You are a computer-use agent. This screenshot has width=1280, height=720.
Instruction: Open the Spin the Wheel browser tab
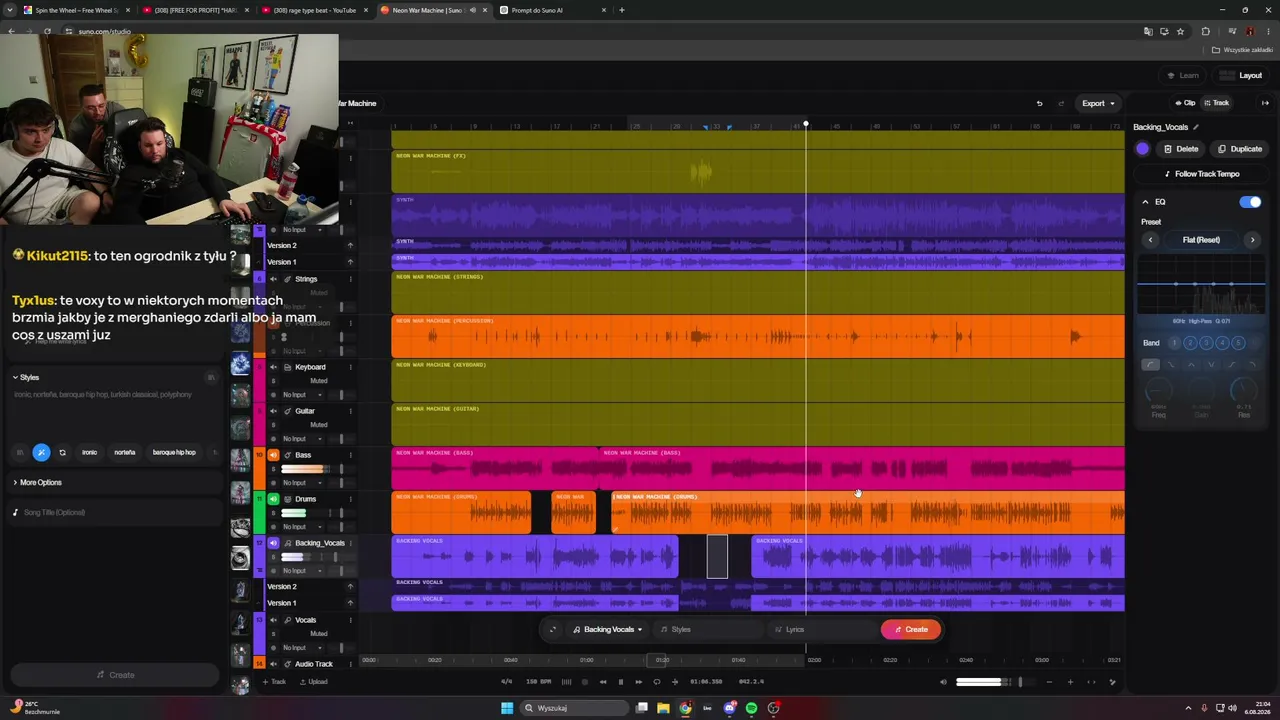[76, 10]
